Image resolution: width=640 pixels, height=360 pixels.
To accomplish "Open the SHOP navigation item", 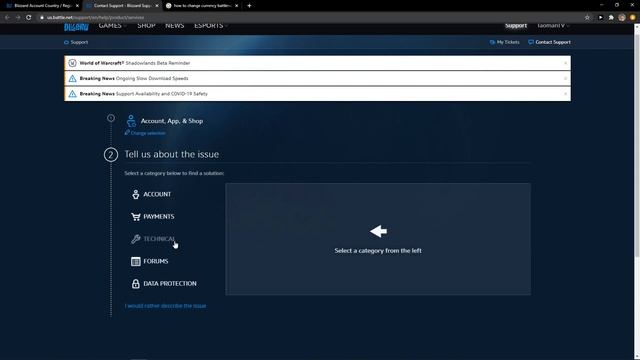I will coord(146,26).
